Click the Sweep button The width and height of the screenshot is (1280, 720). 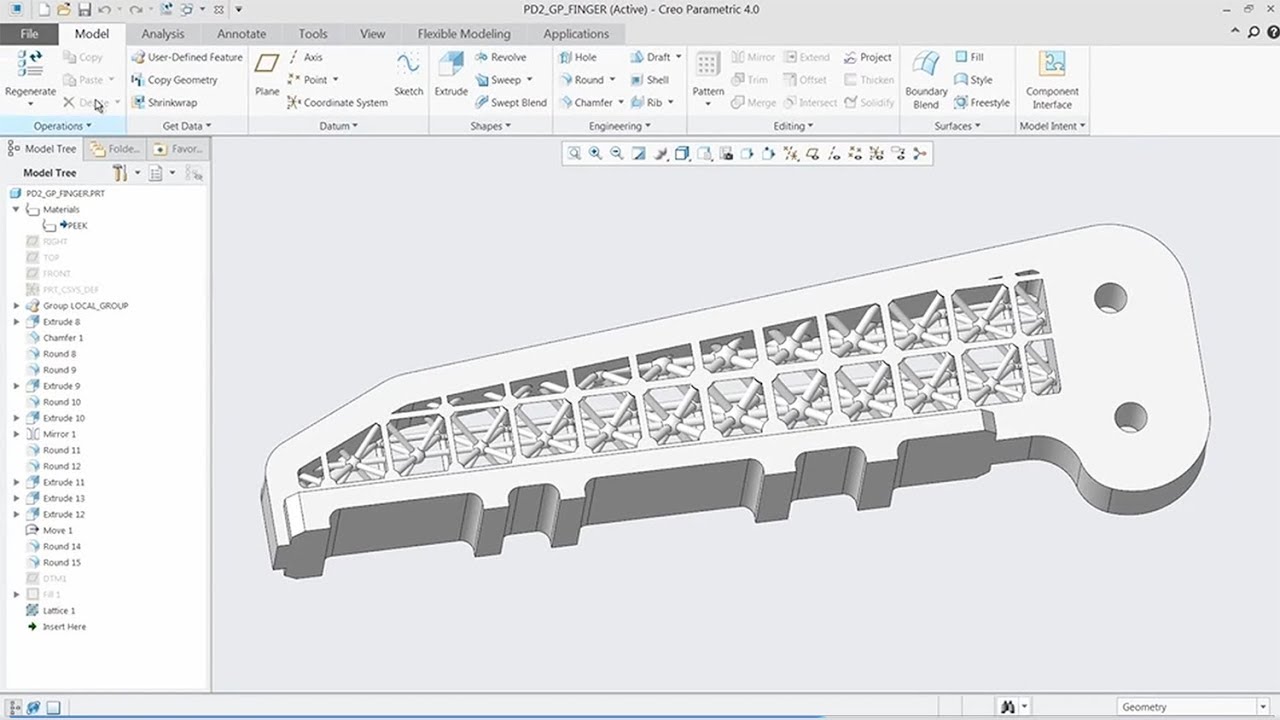[x=504, y=80]
